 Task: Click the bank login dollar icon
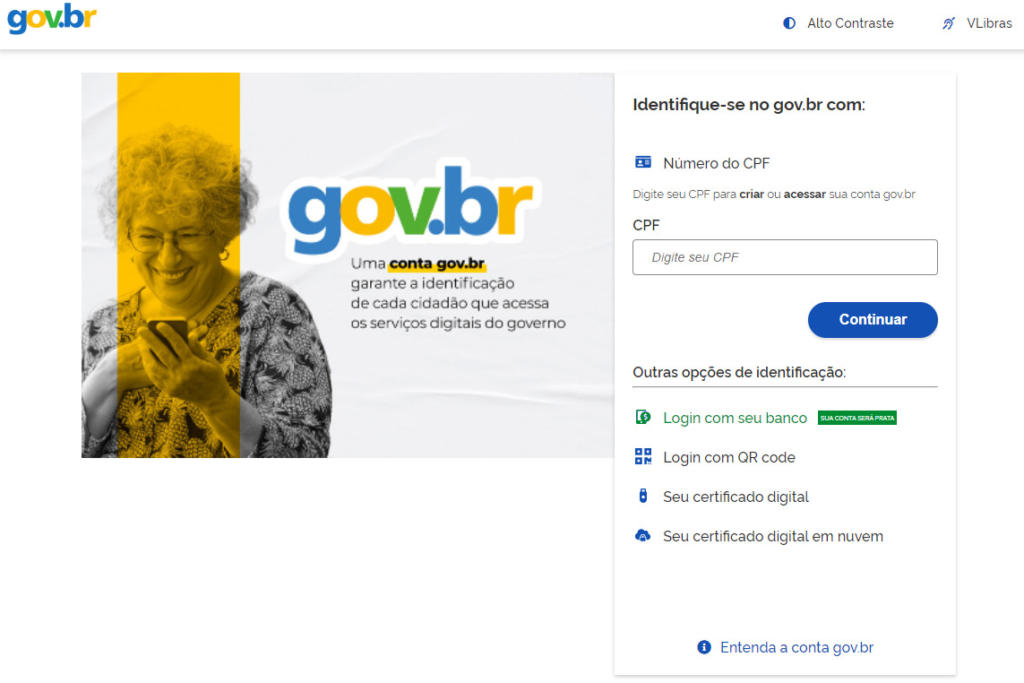643,417
